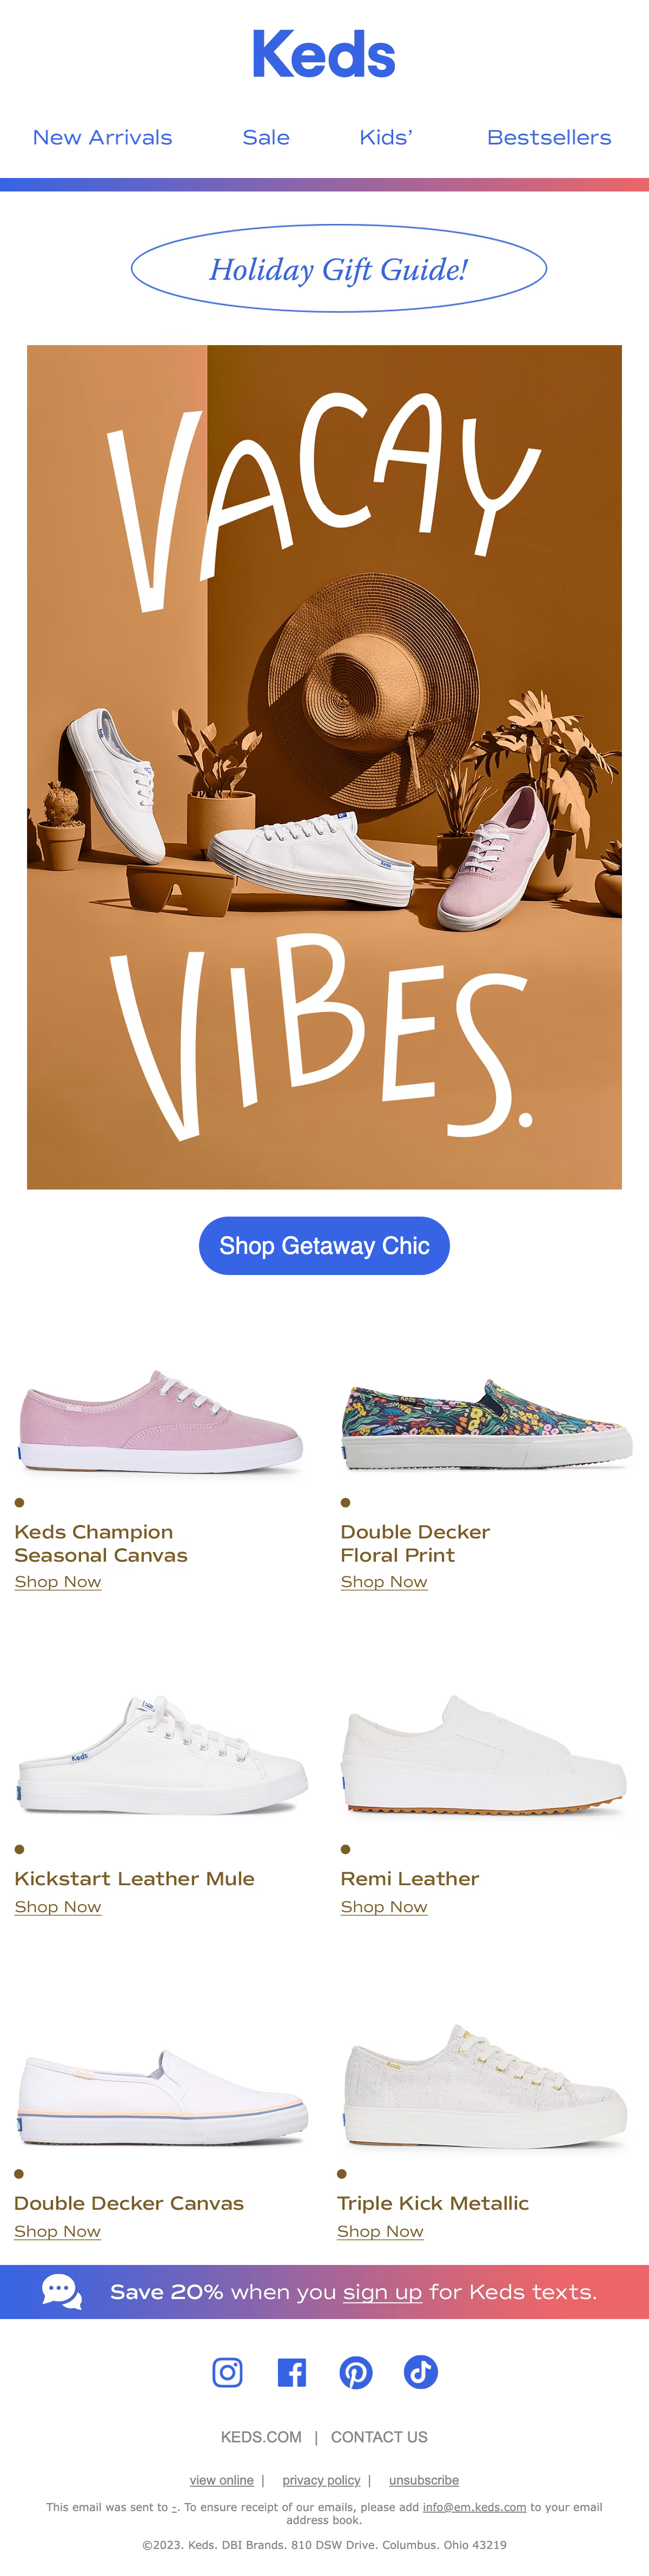Select Kids' navigation item

(x=386, y=138)
